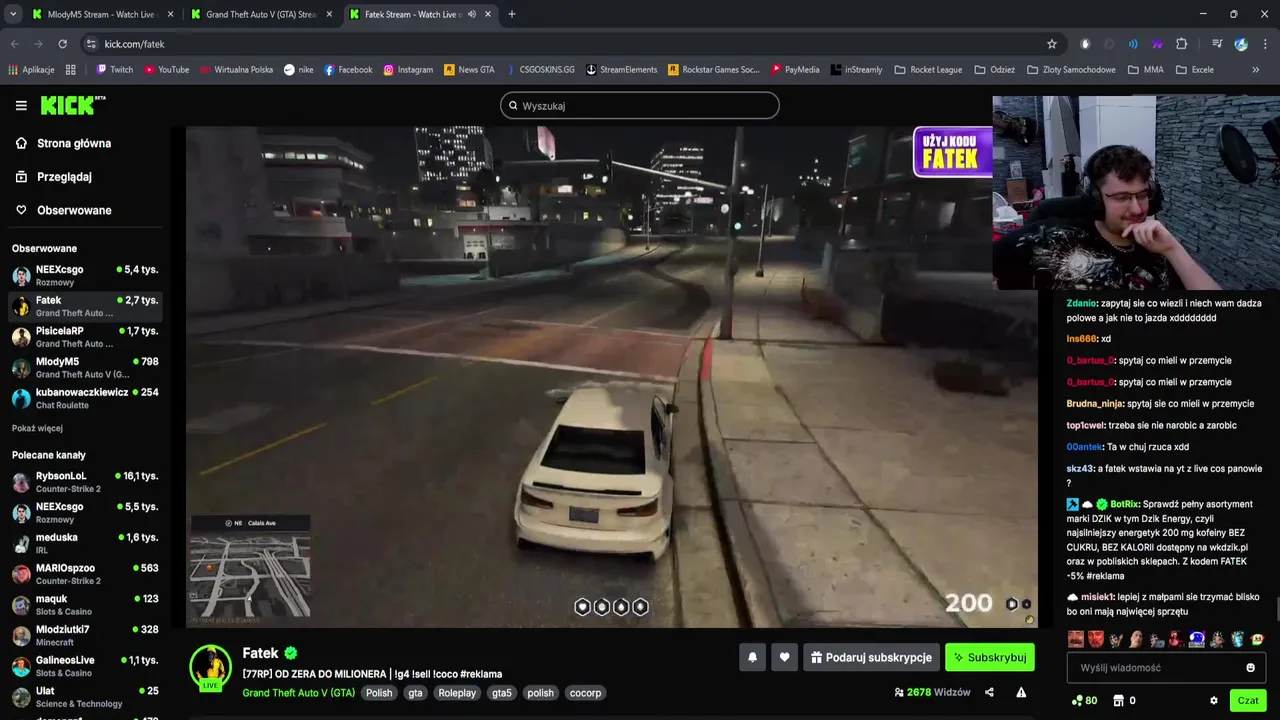This screenshot has height=720, width=1280.
Task: Go back in browser
Action: point(15,44)
